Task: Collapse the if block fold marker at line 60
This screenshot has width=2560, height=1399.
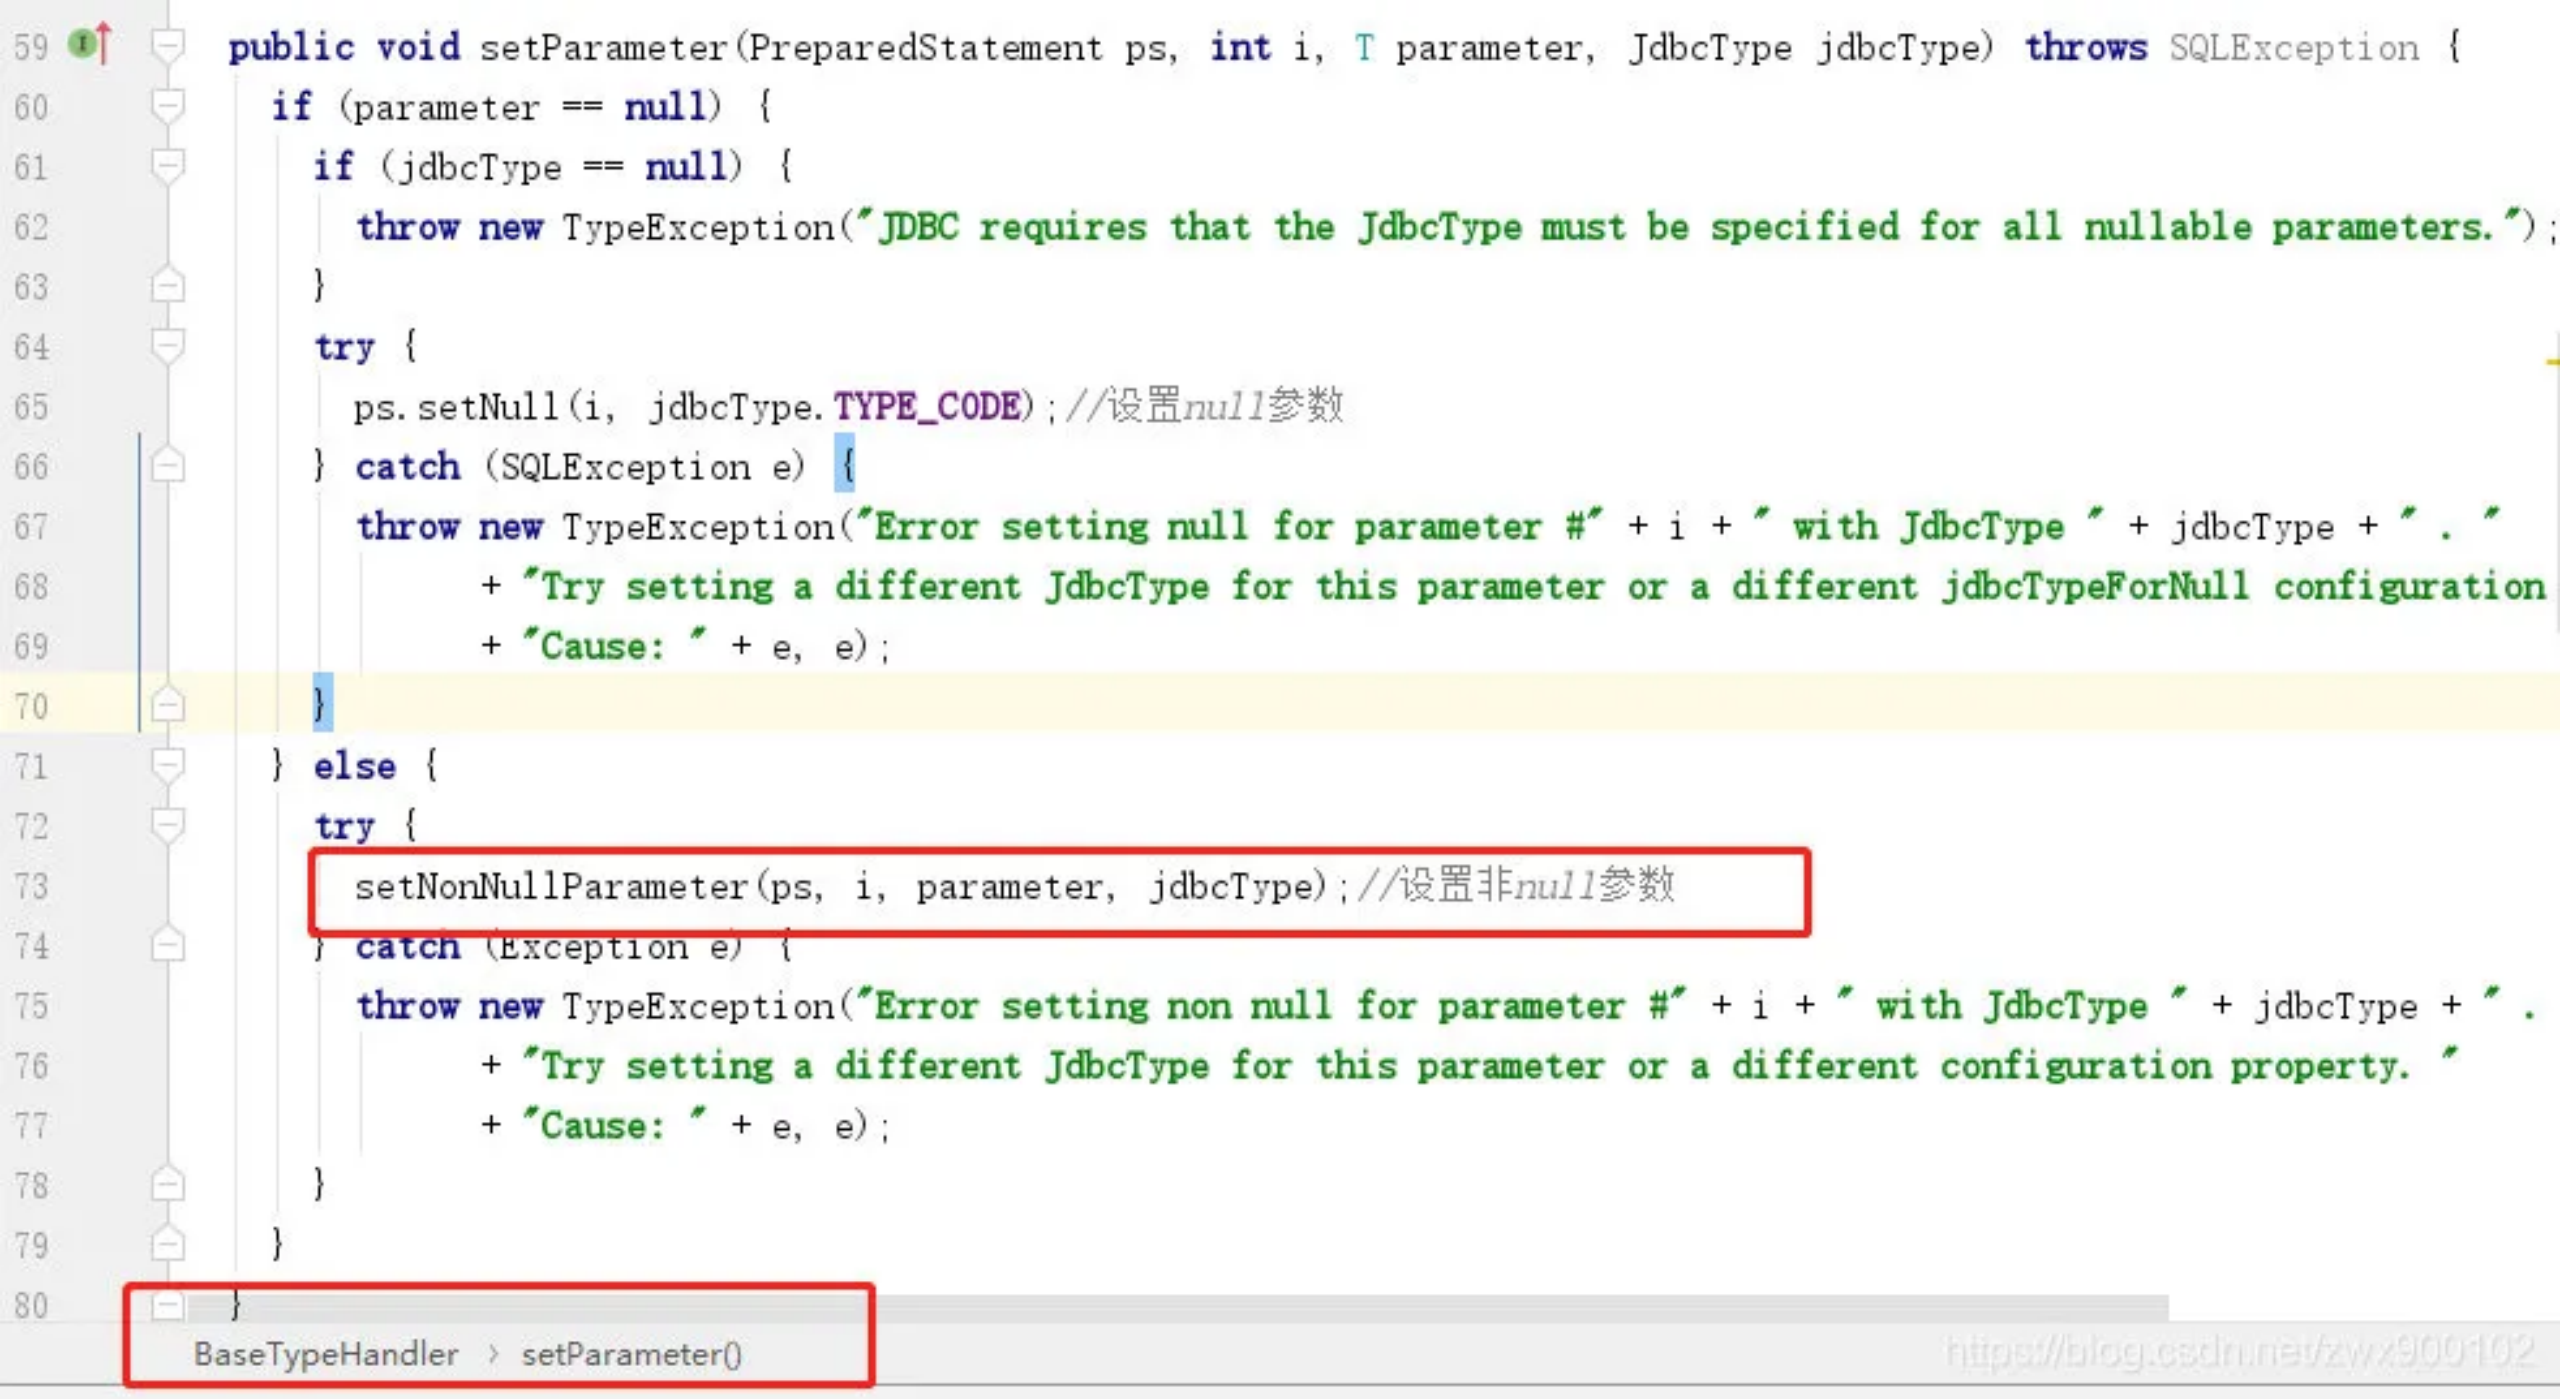Action: click(x=169, y=105)
